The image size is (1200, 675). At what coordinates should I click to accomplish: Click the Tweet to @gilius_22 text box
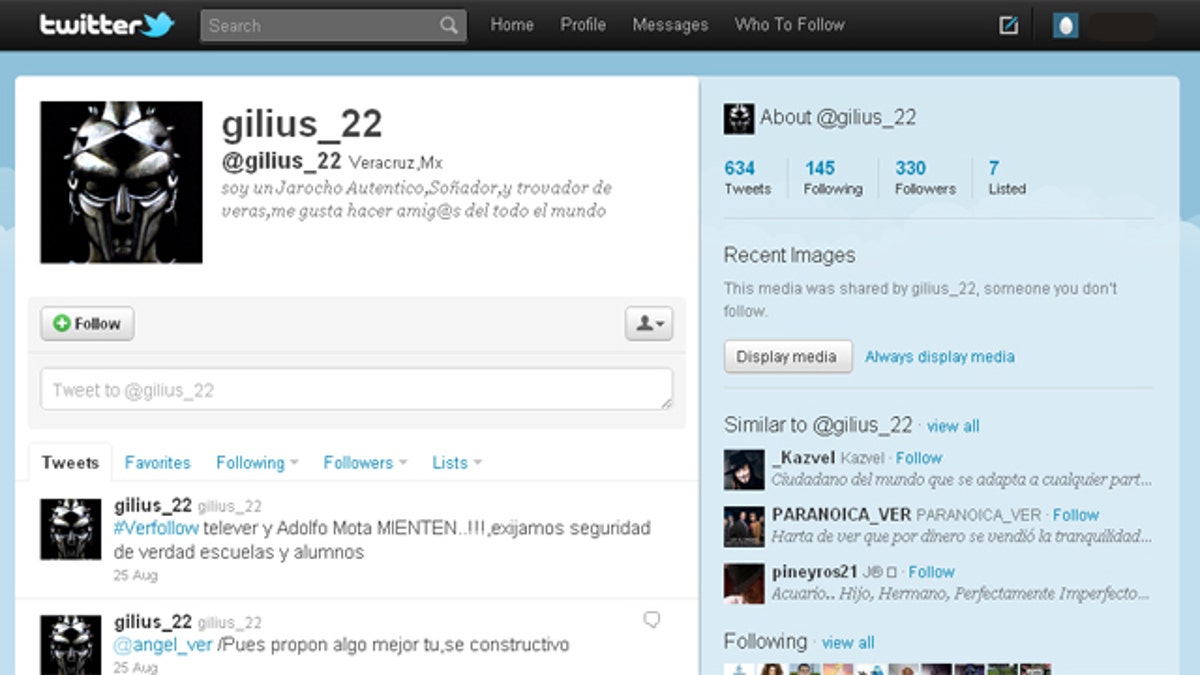(356, 389)
